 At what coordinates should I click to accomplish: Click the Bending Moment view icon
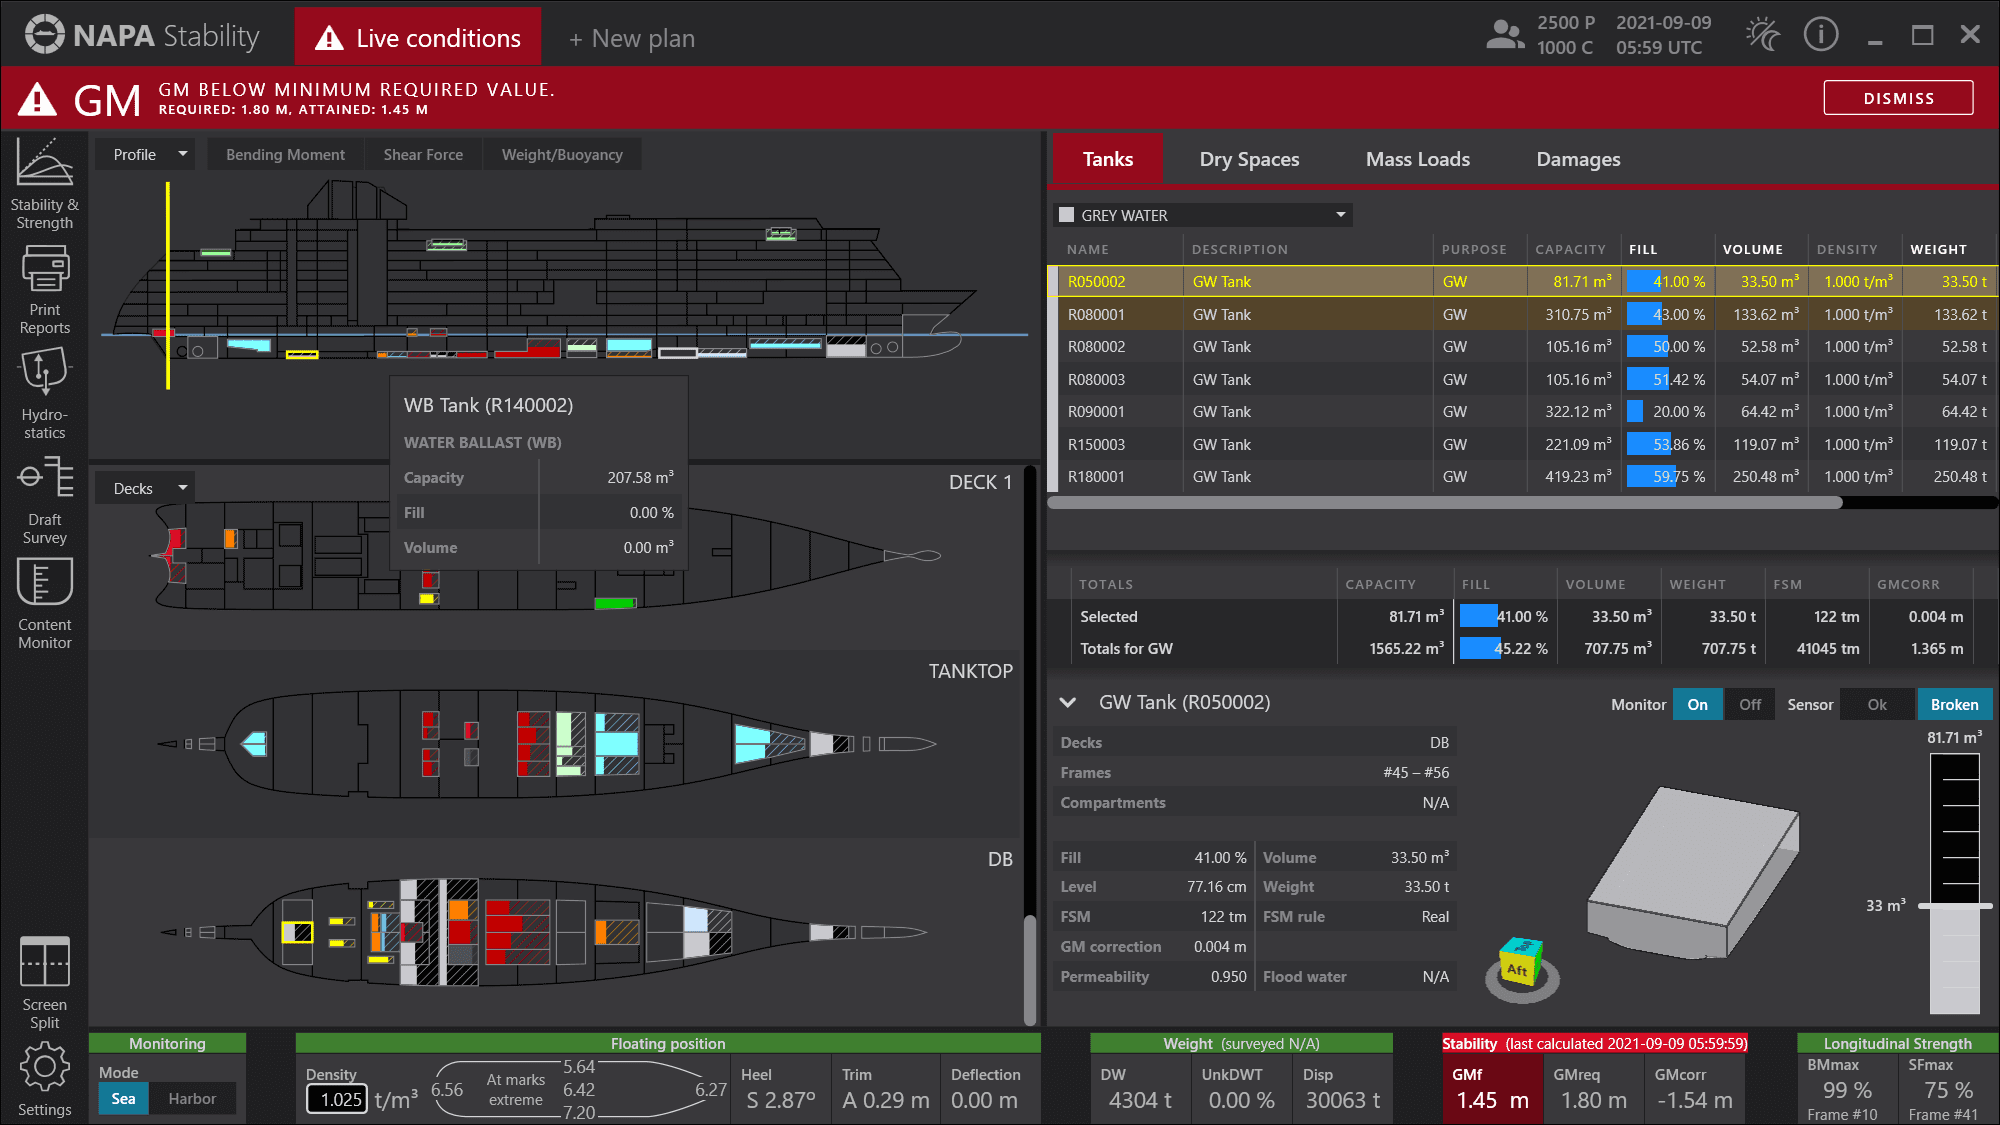point(284,154)
